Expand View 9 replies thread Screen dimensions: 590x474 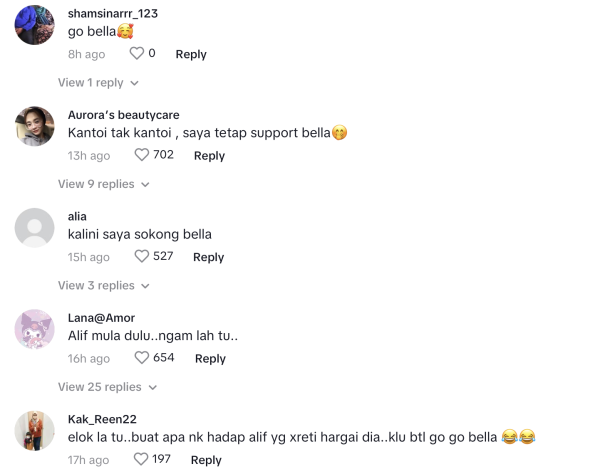(x=103, y=184)
